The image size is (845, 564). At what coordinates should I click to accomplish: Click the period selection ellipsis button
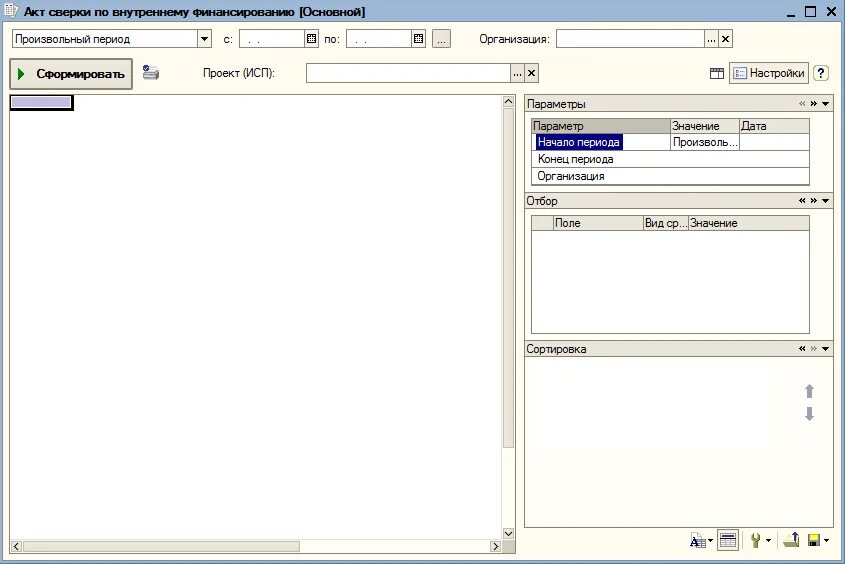click(x=441, y=39)
